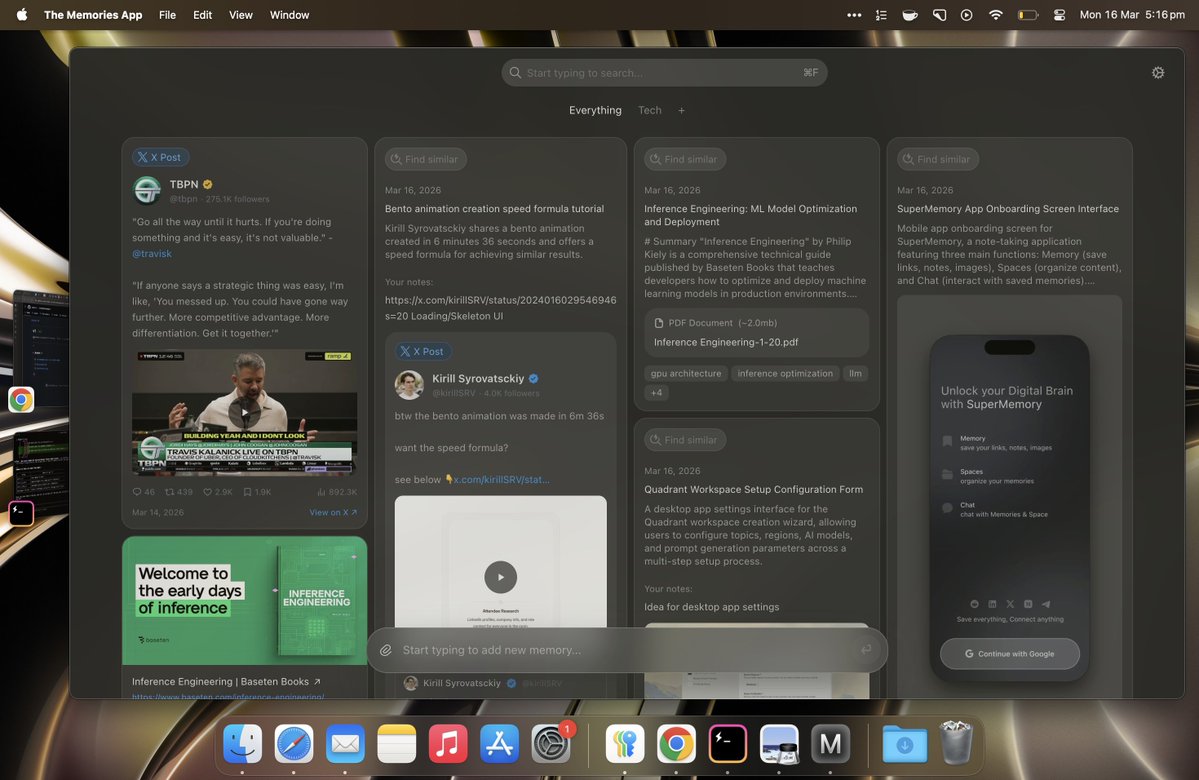Viewport: 1199px width, 780px height.
Task: Expand the '+4' more tags chip
Action: (656, 392)
